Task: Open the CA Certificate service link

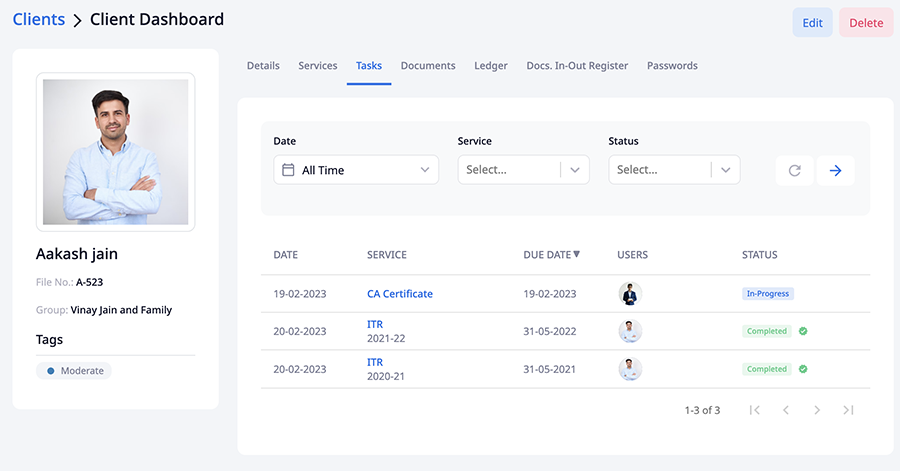Action: (x=400, y=294)
